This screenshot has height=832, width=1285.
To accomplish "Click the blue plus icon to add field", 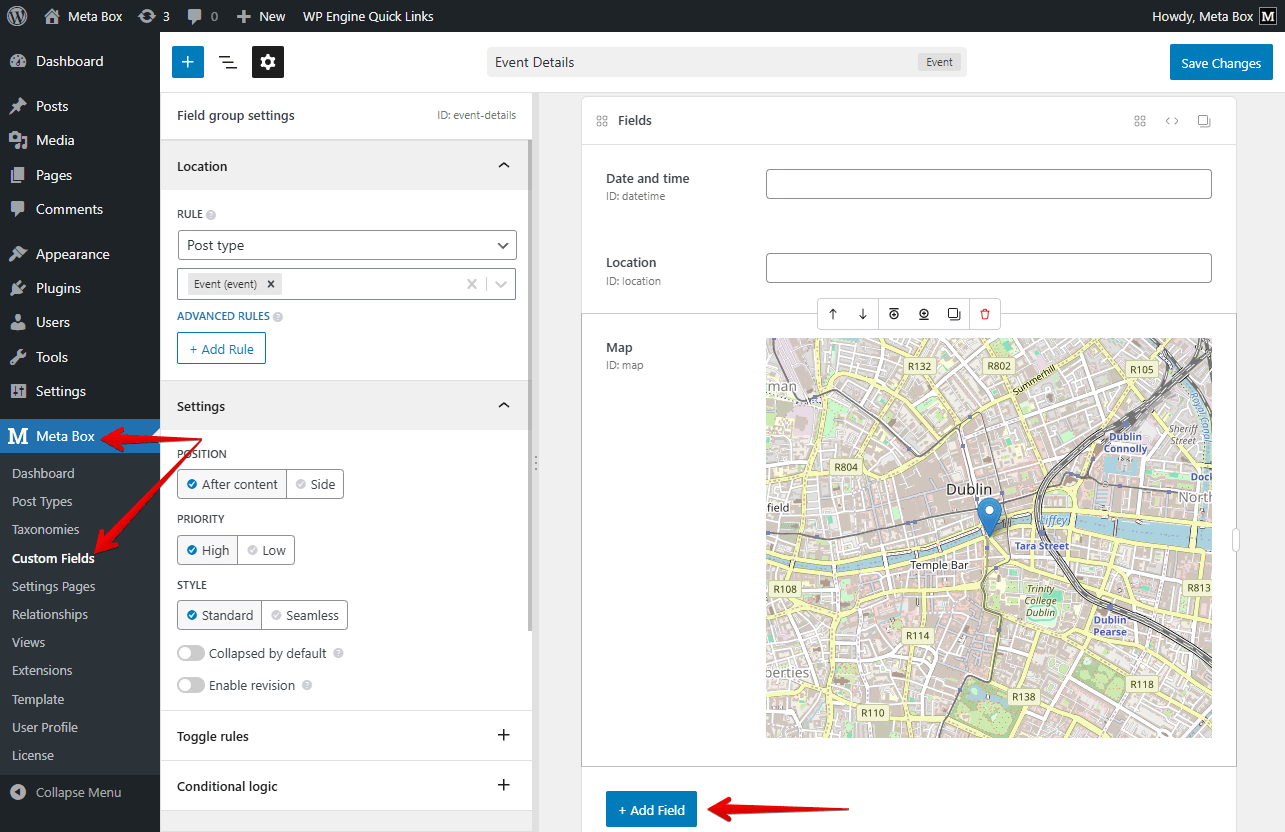I will pos(187,61).
